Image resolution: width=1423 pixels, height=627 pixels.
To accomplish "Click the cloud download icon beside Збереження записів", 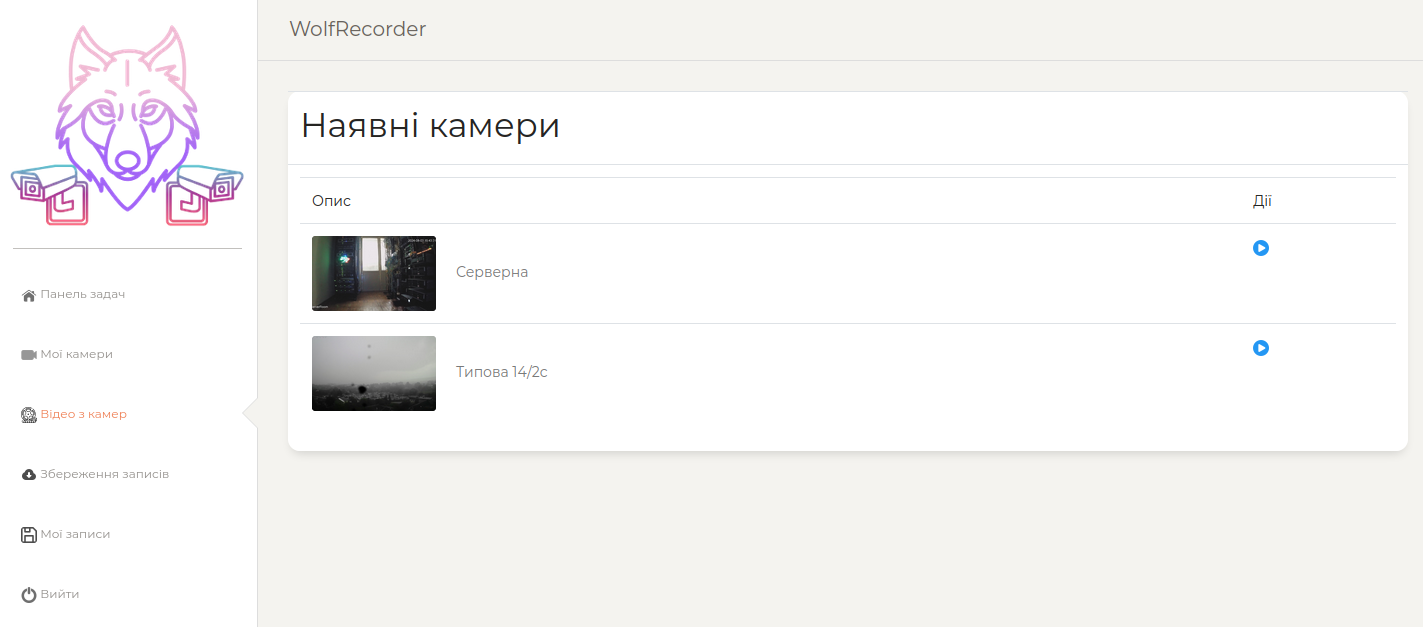I will 29,475.
